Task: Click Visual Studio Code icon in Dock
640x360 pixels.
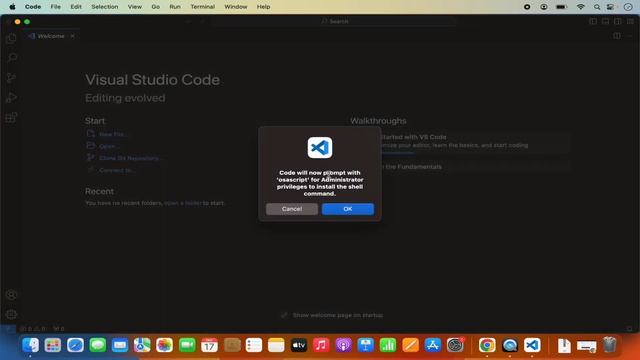Action: point(532,345)
